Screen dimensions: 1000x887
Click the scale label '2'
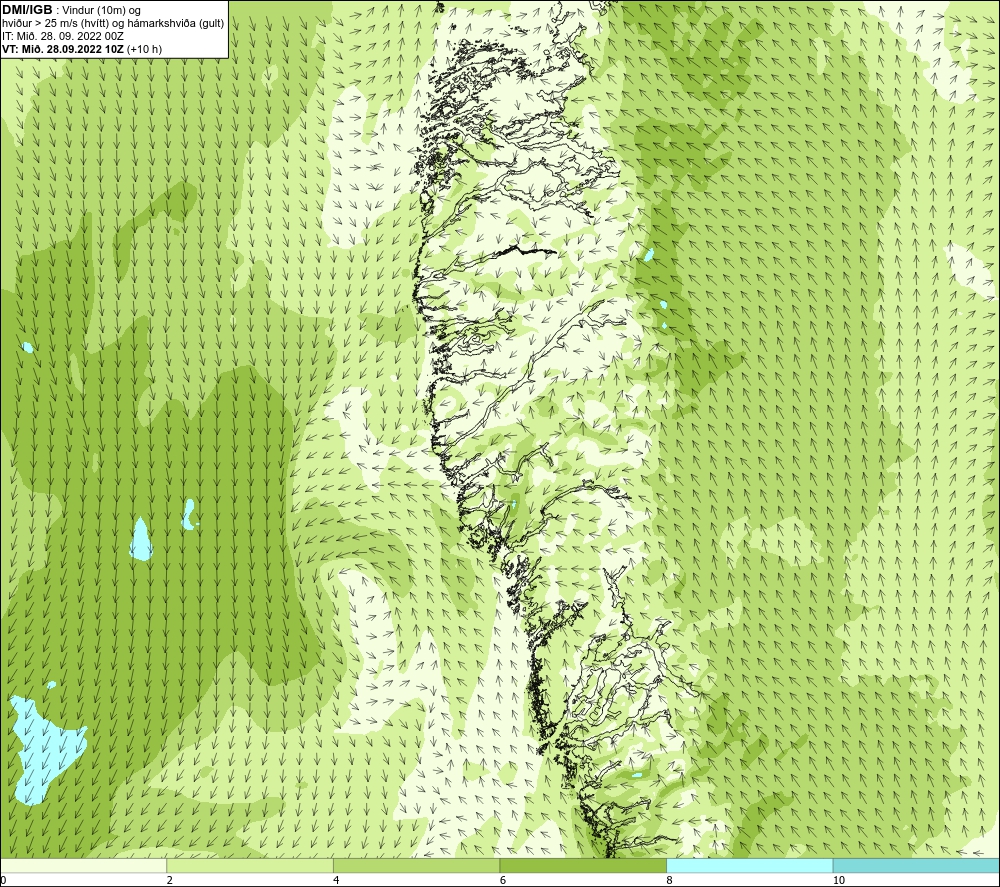point(170,880)
